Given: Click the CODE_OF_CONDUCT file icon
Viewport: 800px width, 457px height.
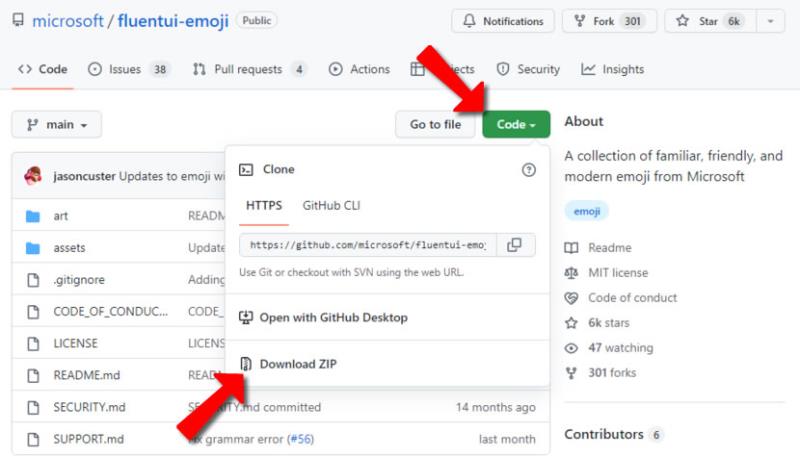Looking at the screenshot, I should [33, 312].
